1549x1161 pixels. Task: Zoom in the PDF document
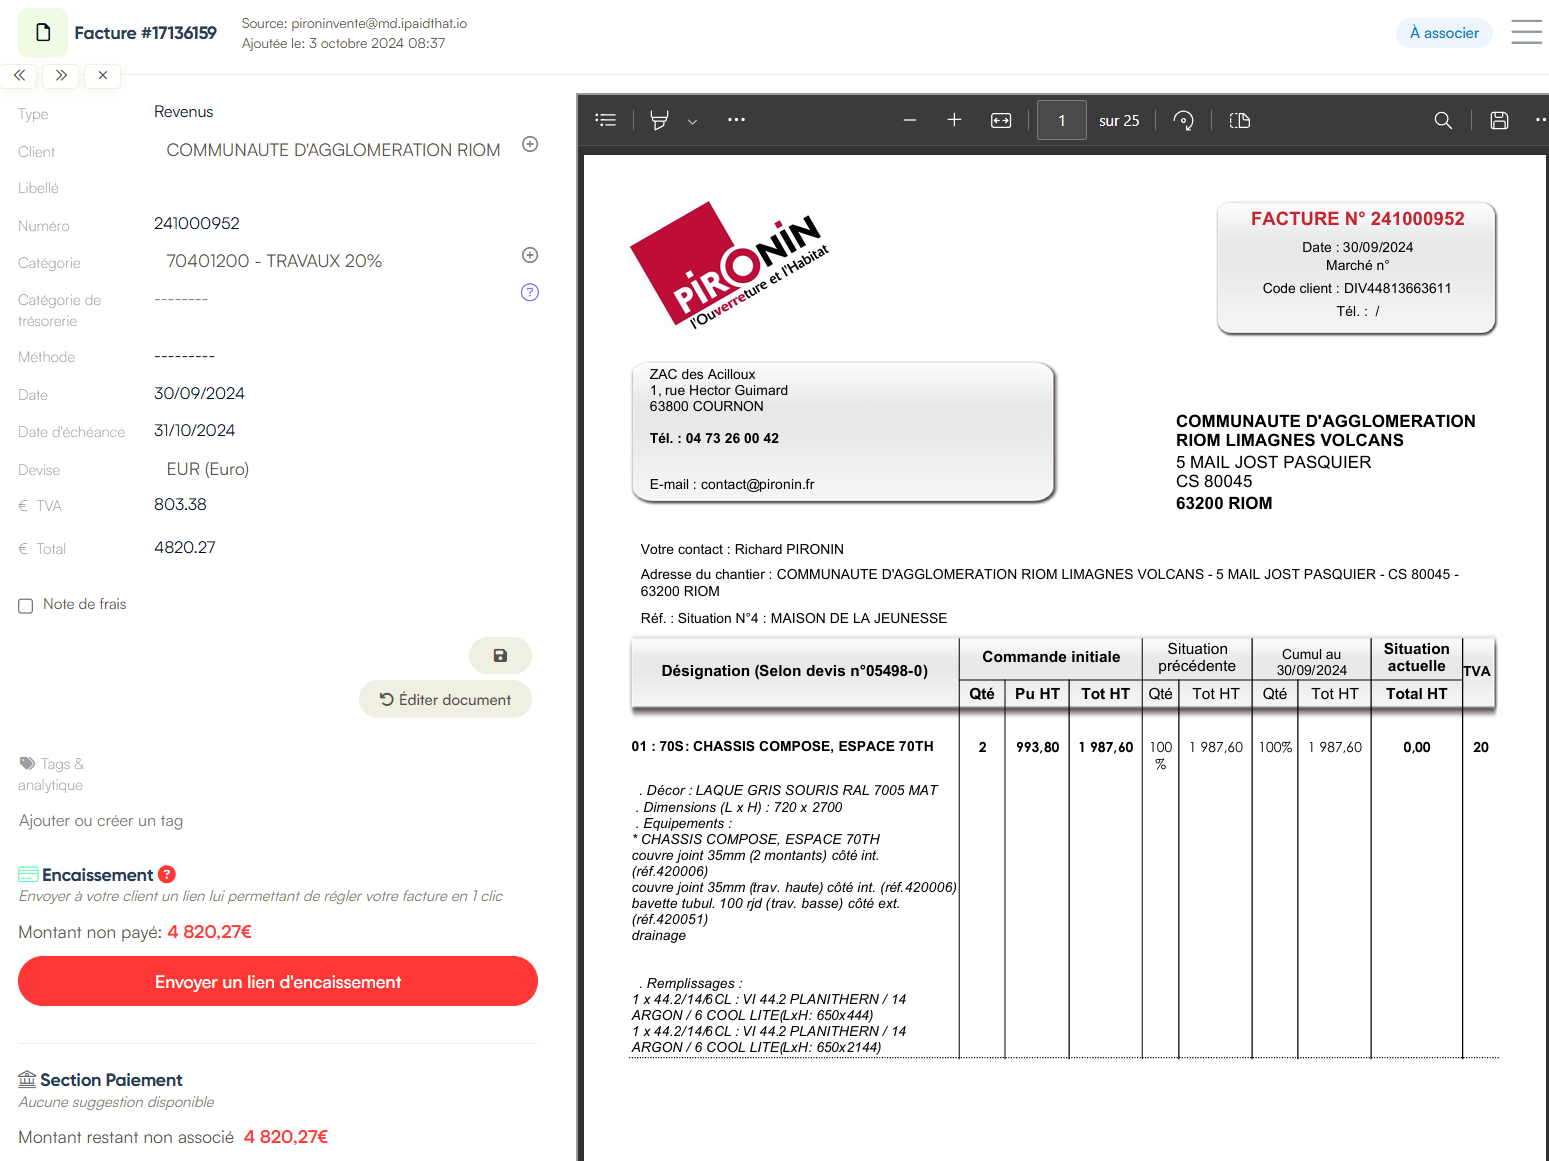click(x=954, y=120)
